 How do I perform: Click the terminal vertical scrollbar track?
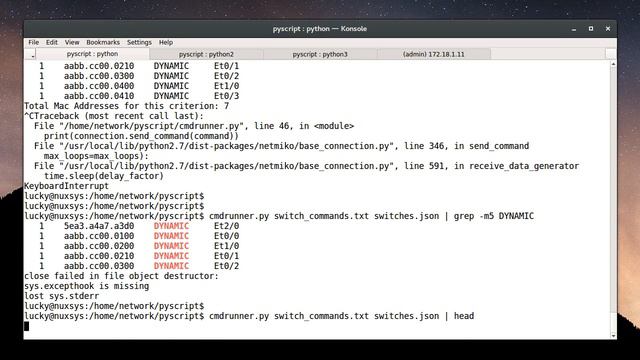(613, 200)
